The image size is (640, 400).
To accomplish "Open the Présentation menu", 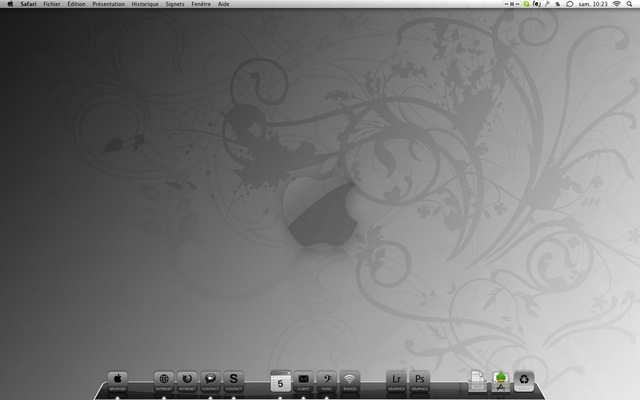I will [109, 4].
